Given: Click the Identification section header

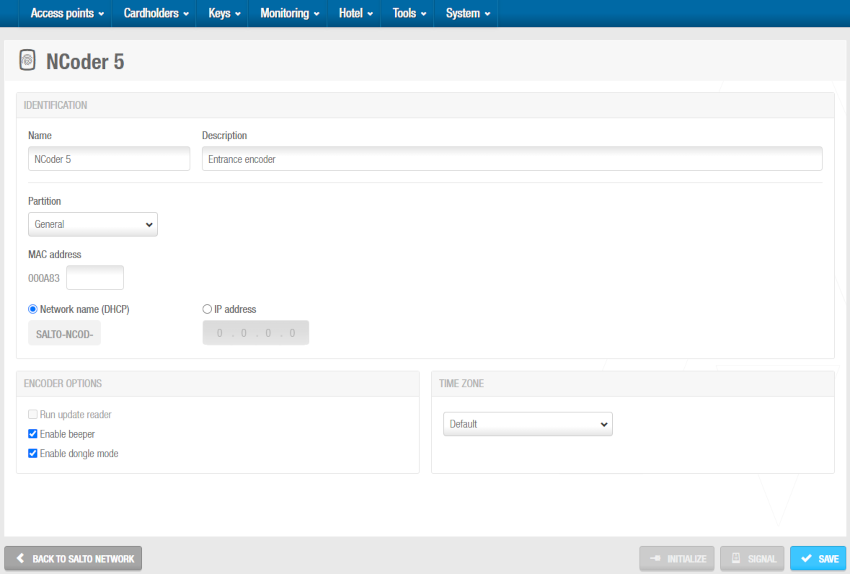Looking at the screenshot, I should (x=55, y=105).
